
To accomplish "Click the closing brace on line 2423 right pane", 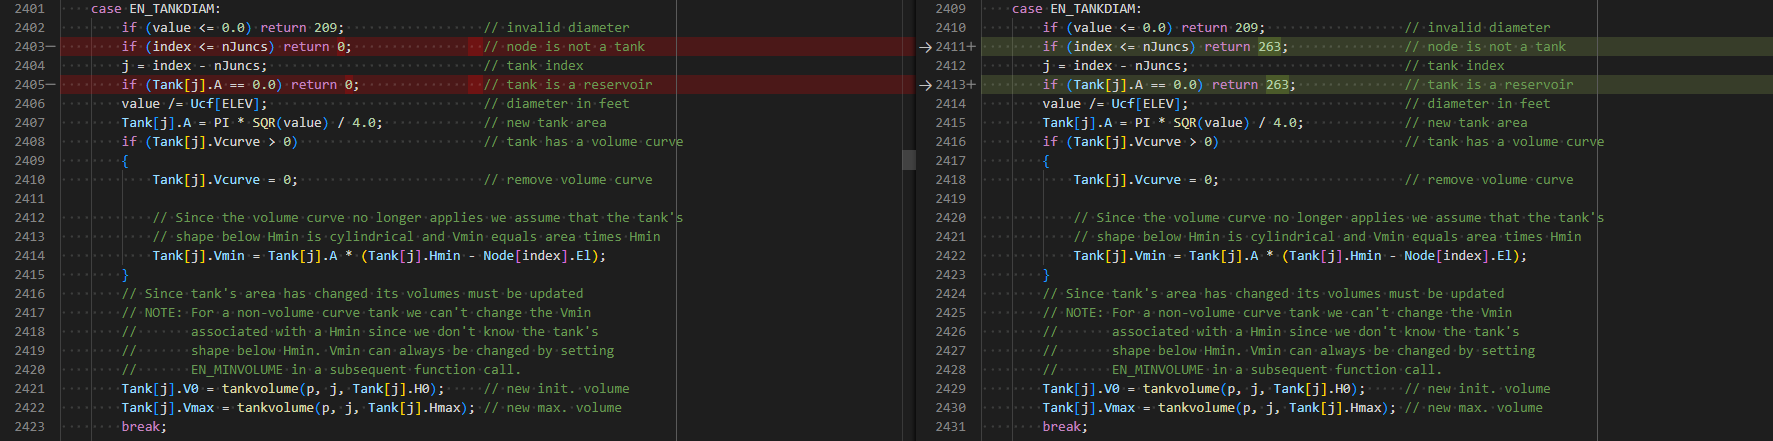I will 1046,275.
